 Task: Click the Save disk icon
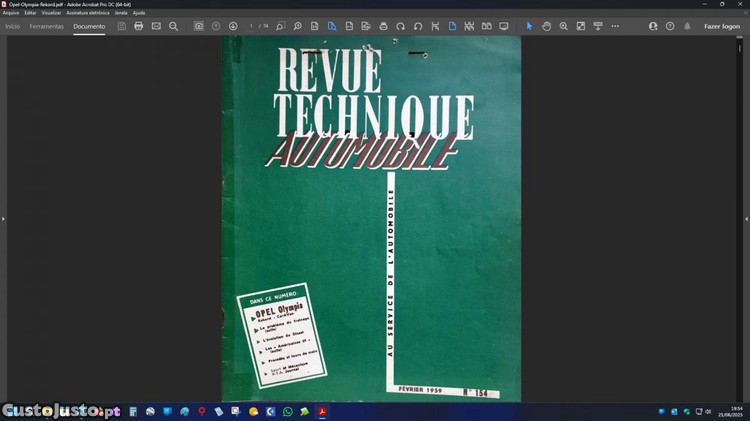pos(122,26)
